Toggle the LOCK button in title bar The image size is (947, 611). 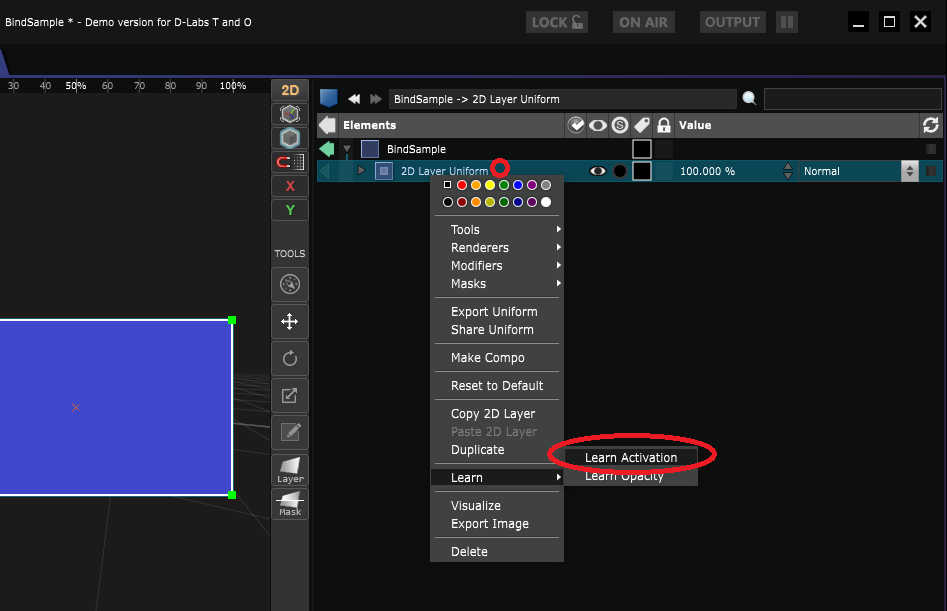[x=557, y=22]
